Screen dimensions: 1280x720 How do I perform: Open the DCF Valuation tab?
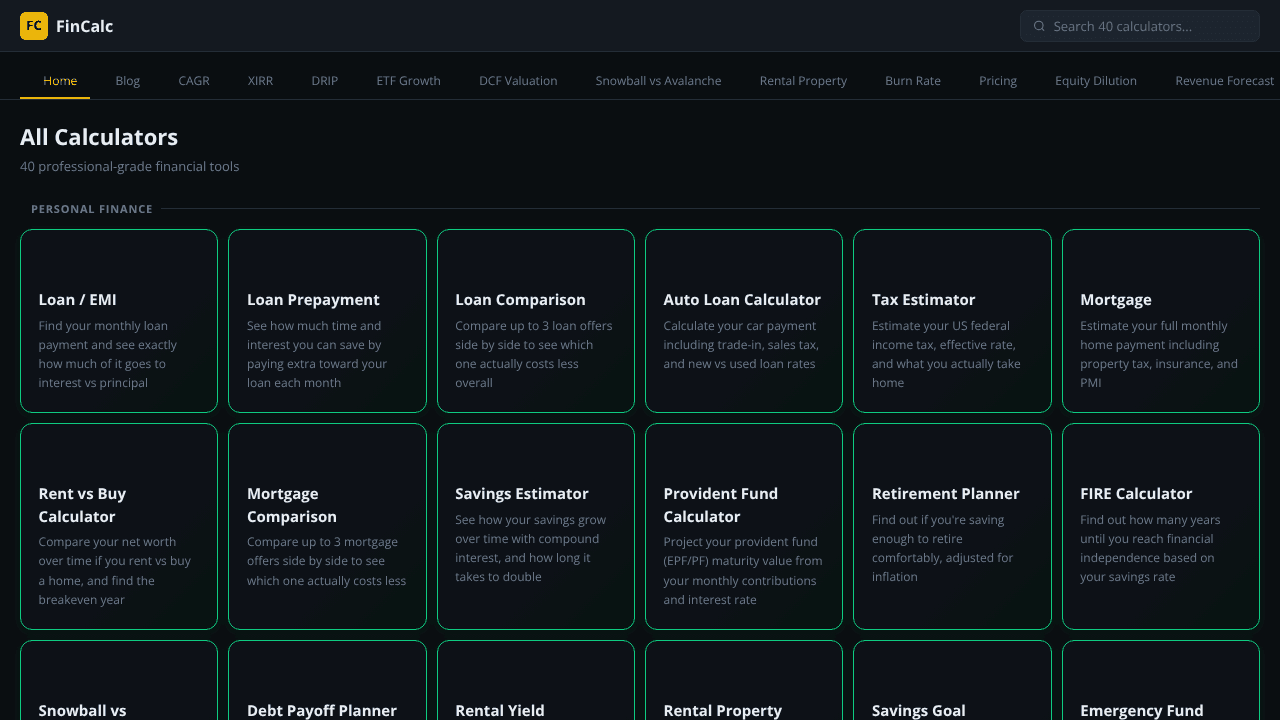[518, 80]
